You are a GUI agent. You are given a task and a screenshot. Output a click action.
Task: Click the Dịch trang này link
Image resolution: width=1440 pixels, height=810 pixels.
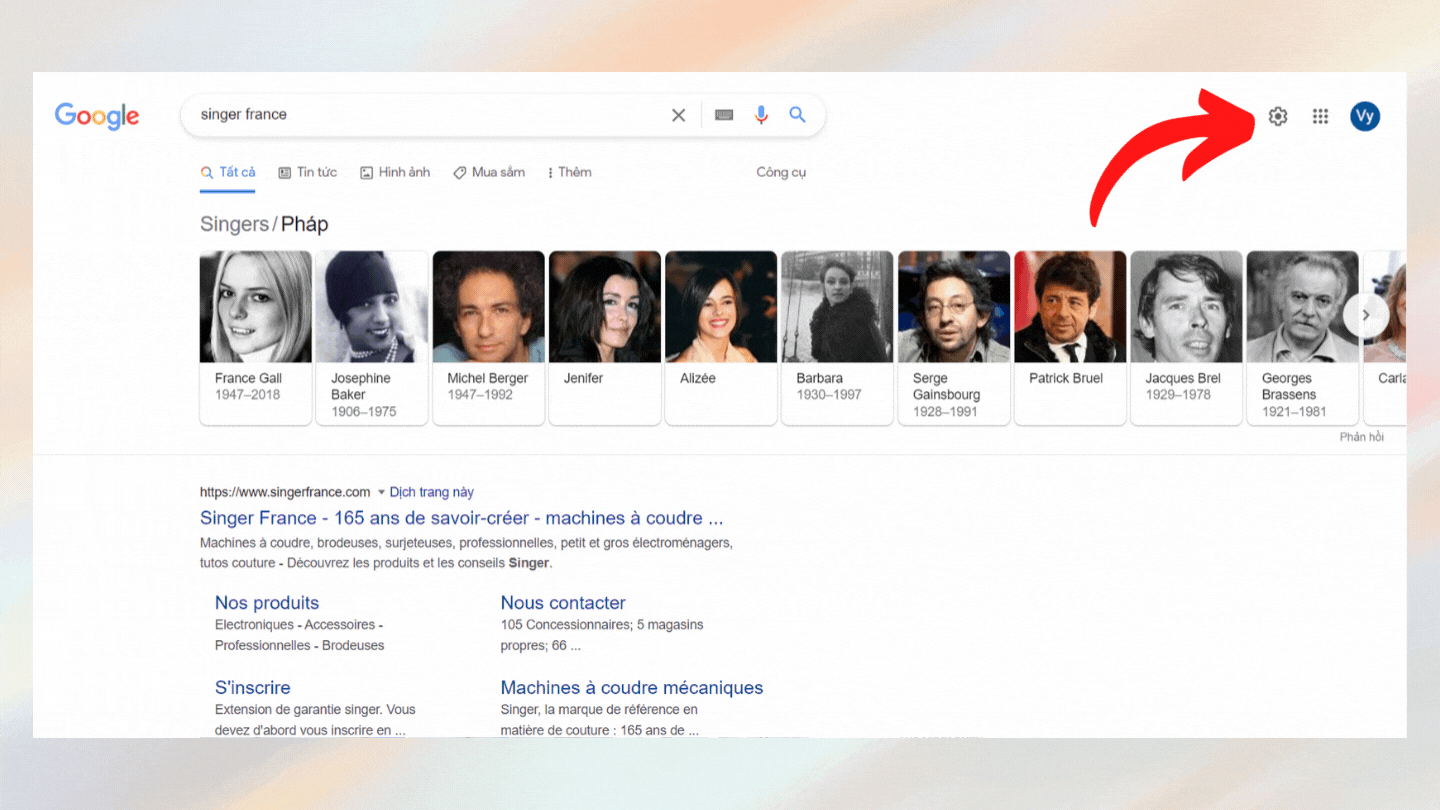click(432, 492)
